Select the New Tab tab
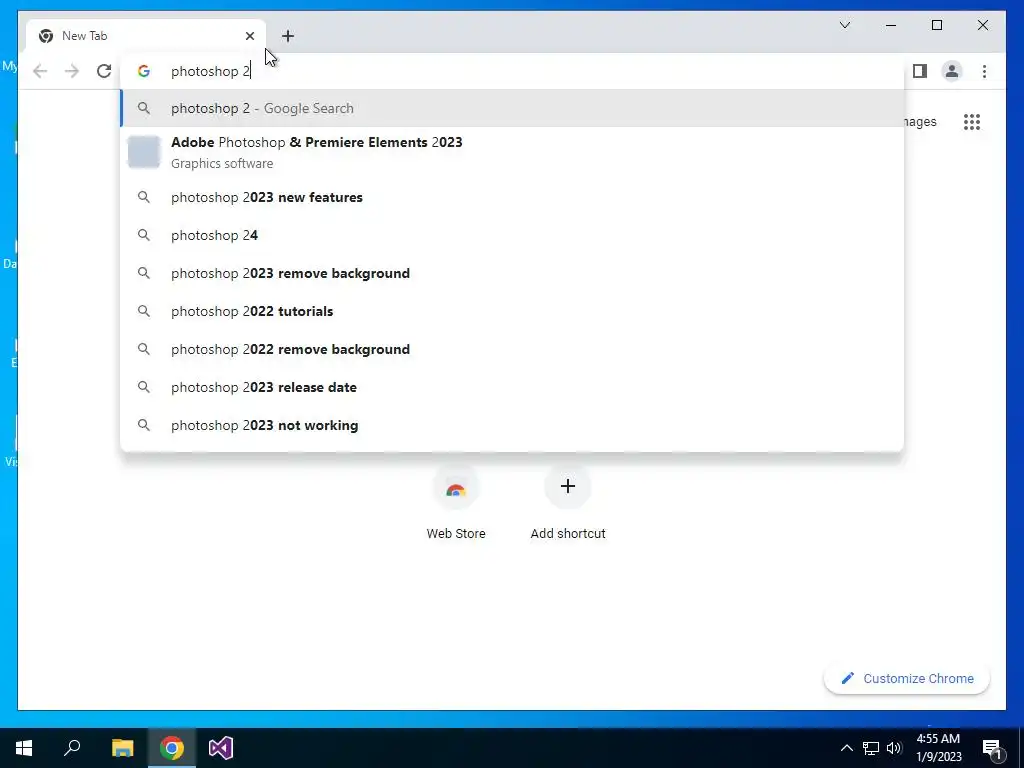1024x768 pixels. [x=146, y=36]
